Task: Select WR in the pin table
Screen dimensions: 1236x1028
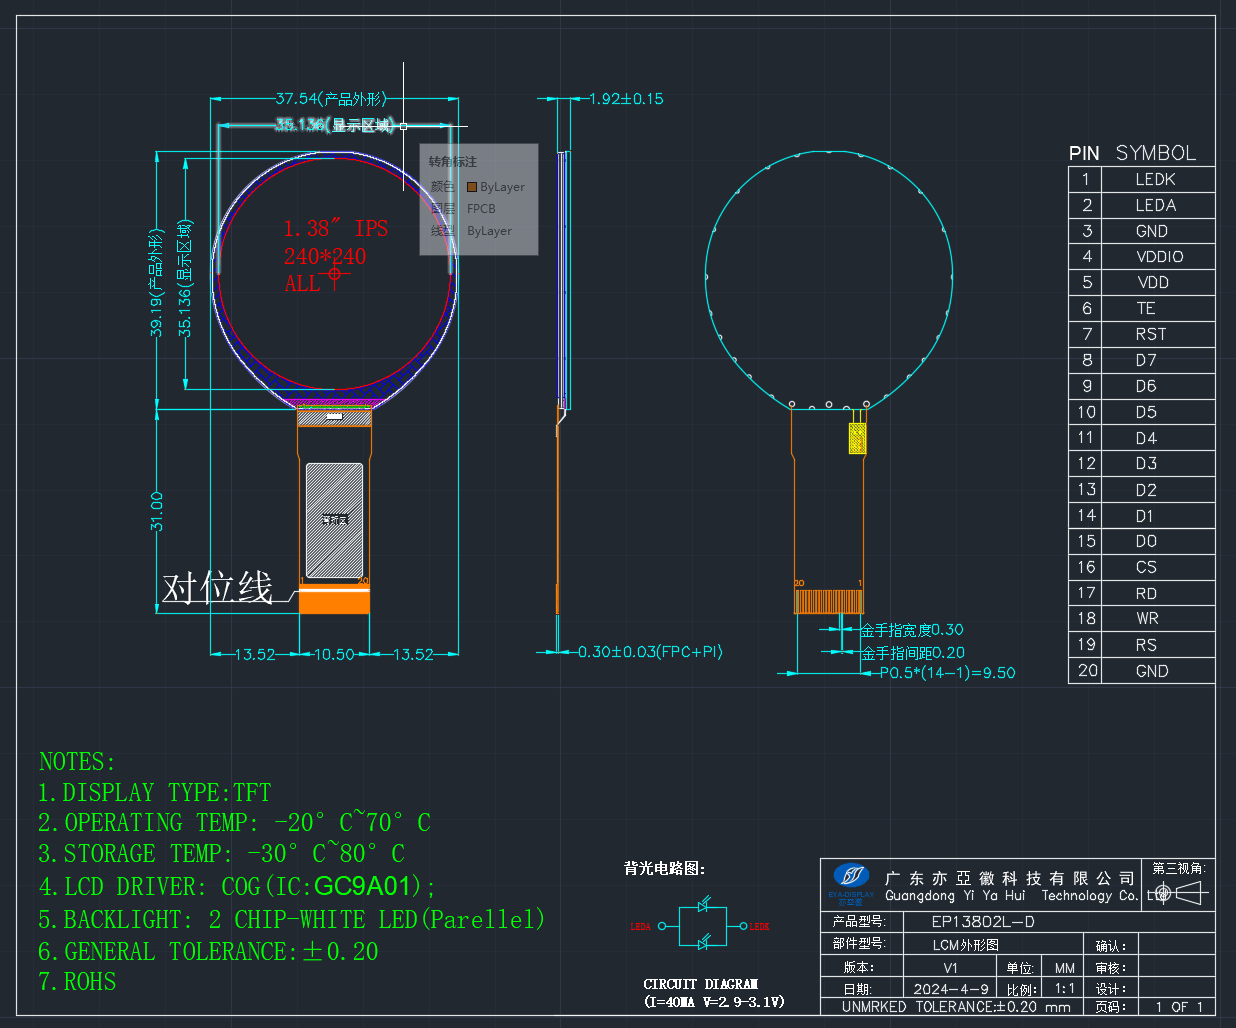Action: (1147, 619)
